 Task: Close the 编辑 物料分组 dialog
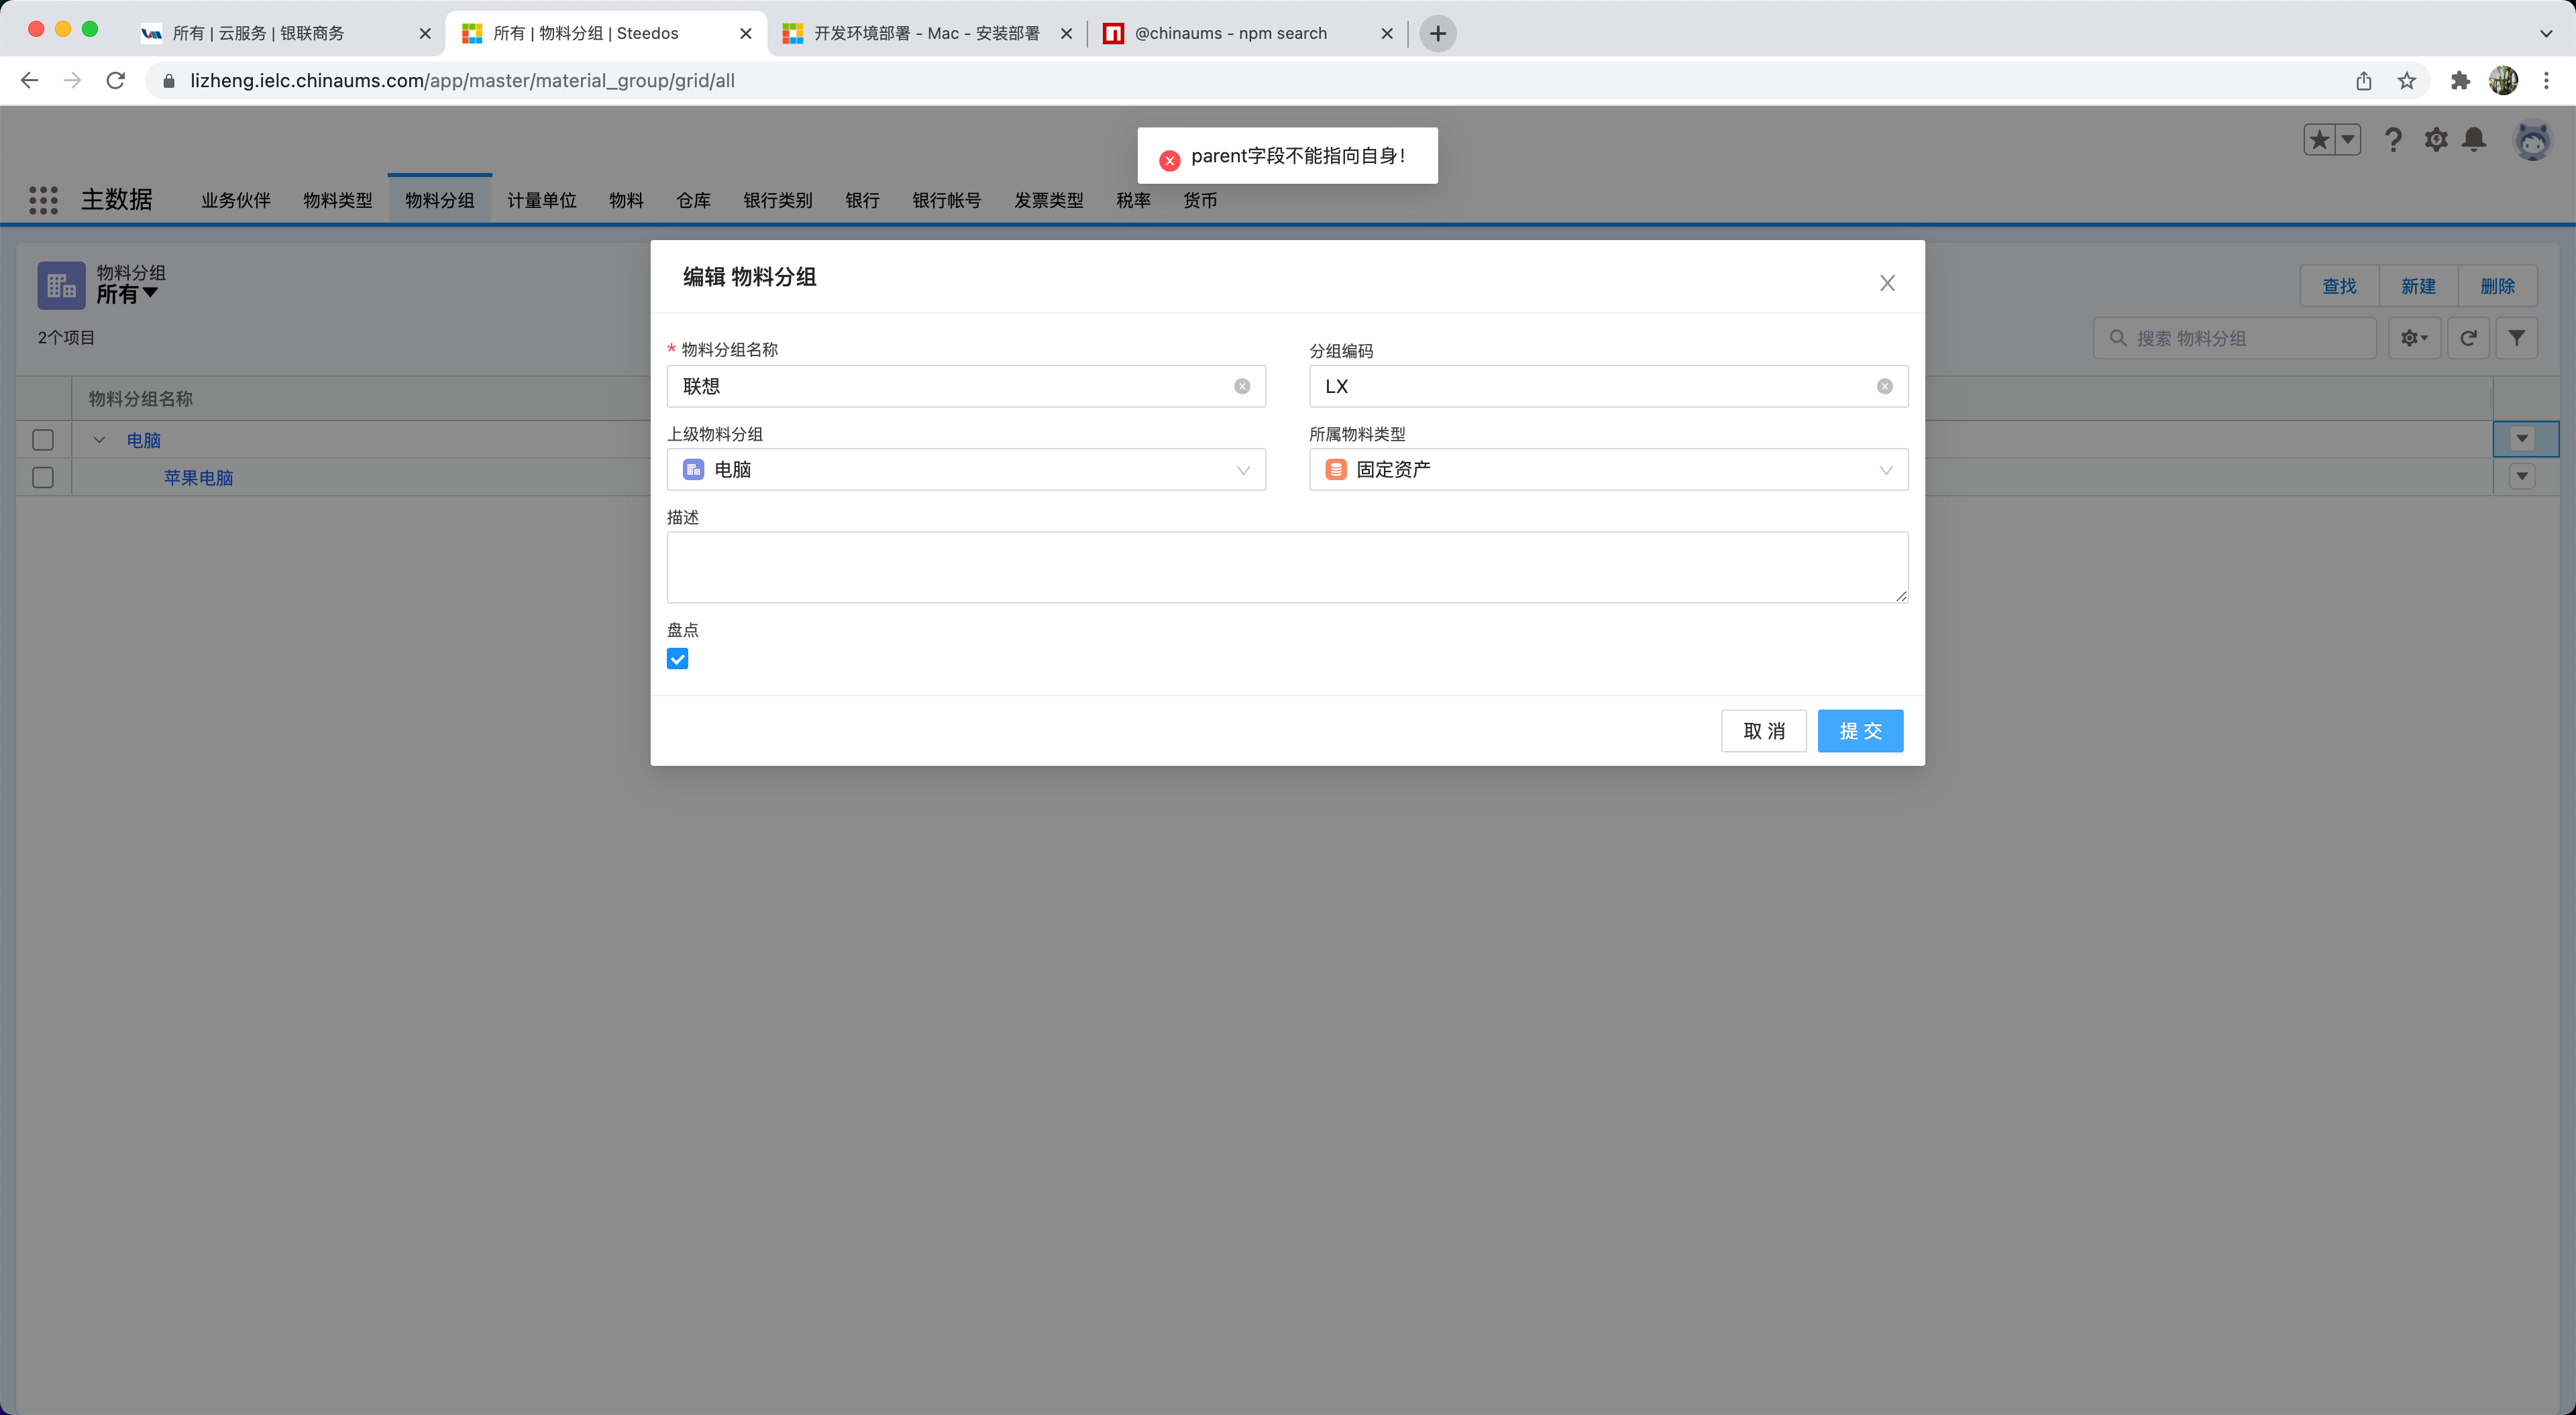coord(1887,283)
